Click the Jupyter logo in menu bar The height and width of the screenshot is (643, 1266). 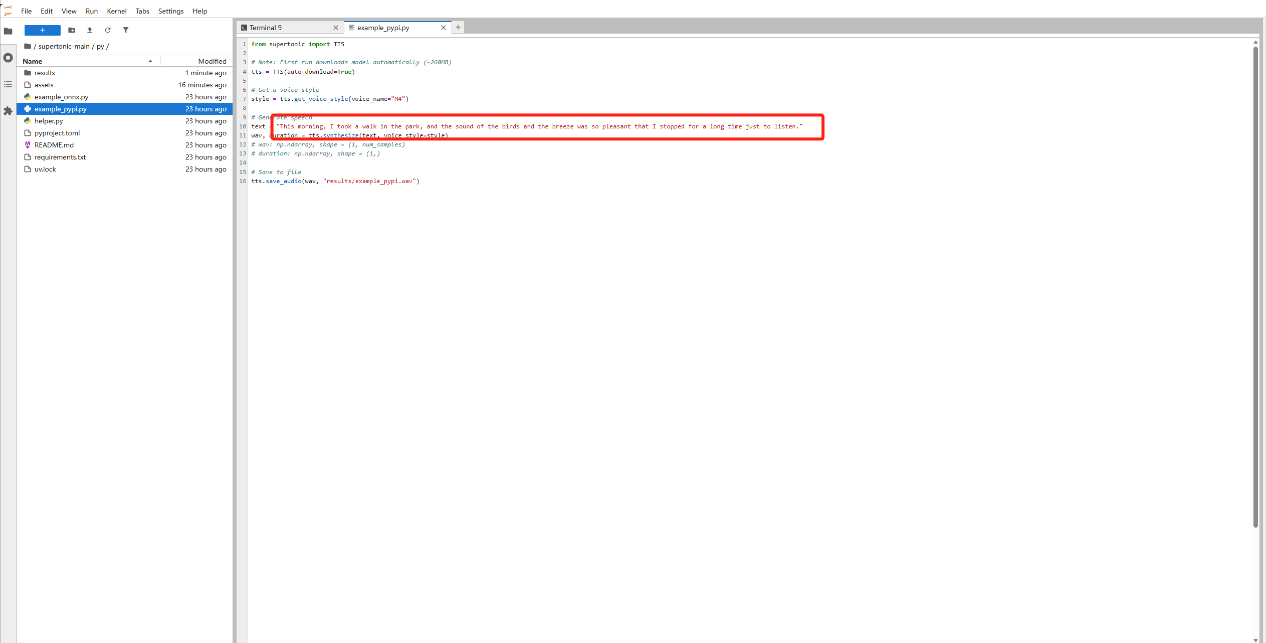coord(8,10)
